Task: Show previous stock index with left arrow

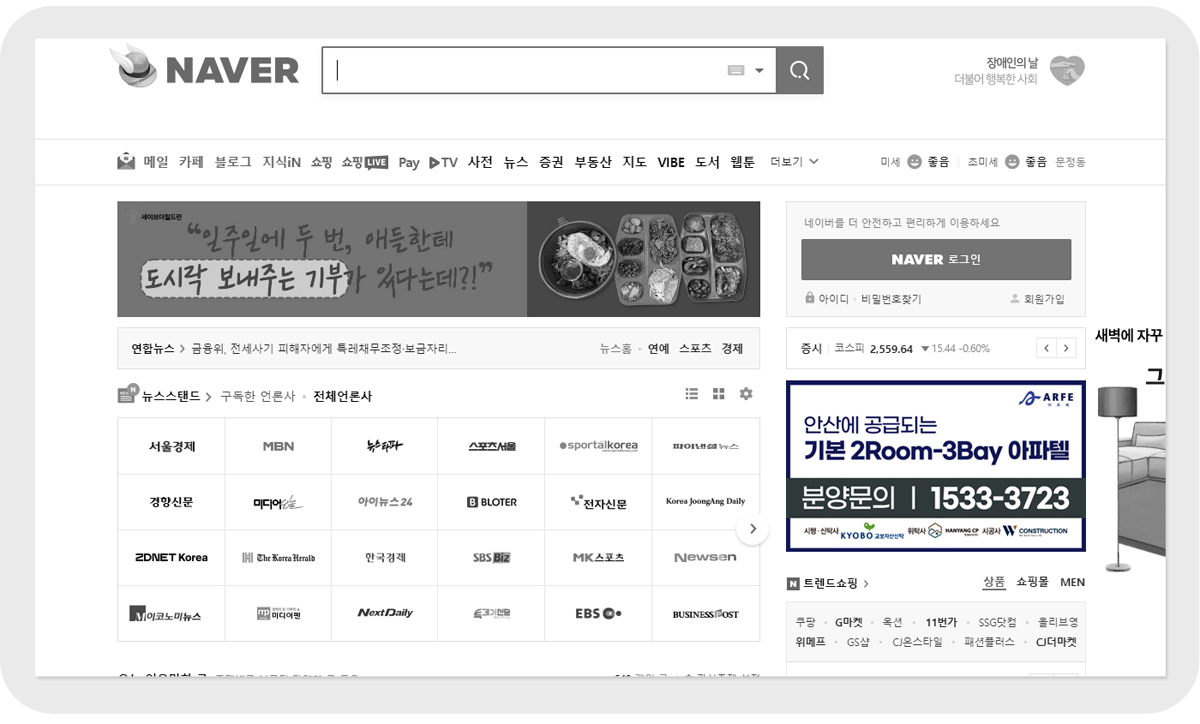Action: pyautogui.click(x=1046, y=348)
